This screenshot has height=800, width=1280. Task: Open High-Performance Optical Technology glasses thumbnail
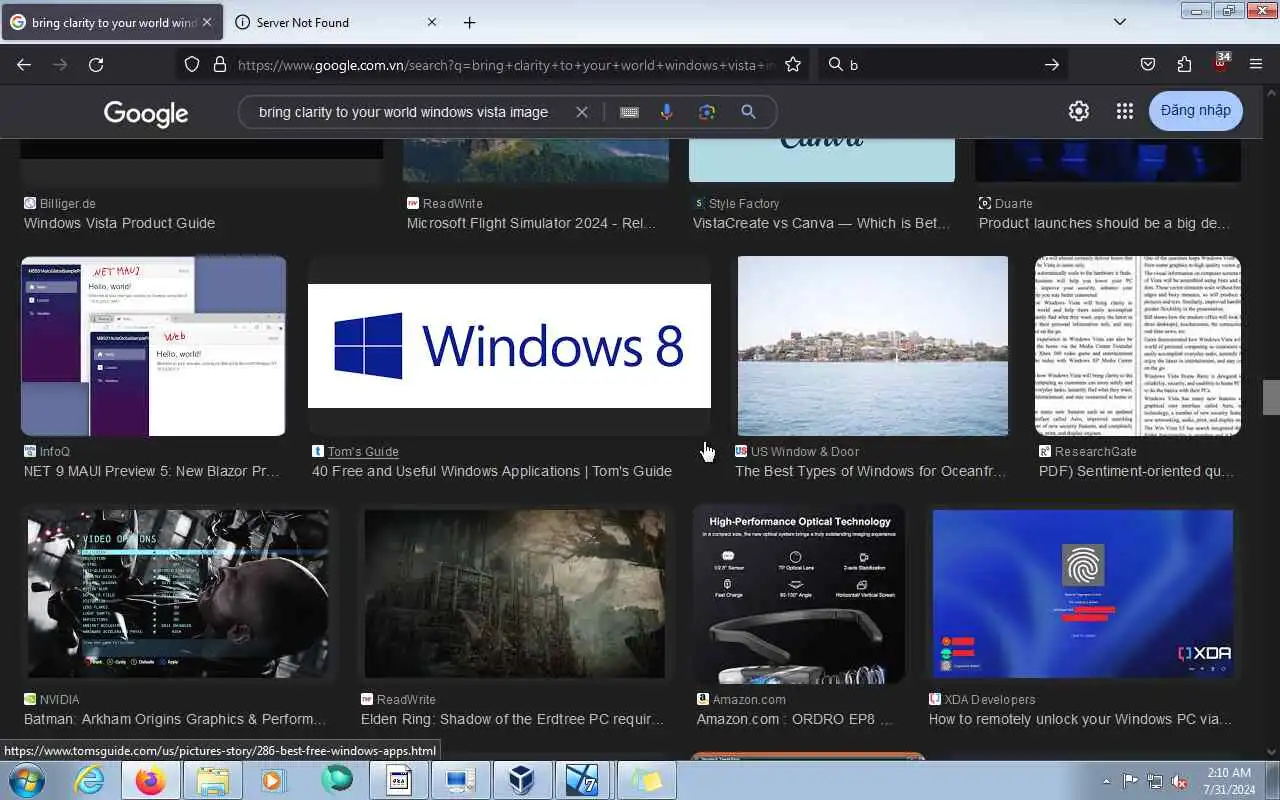800,594
